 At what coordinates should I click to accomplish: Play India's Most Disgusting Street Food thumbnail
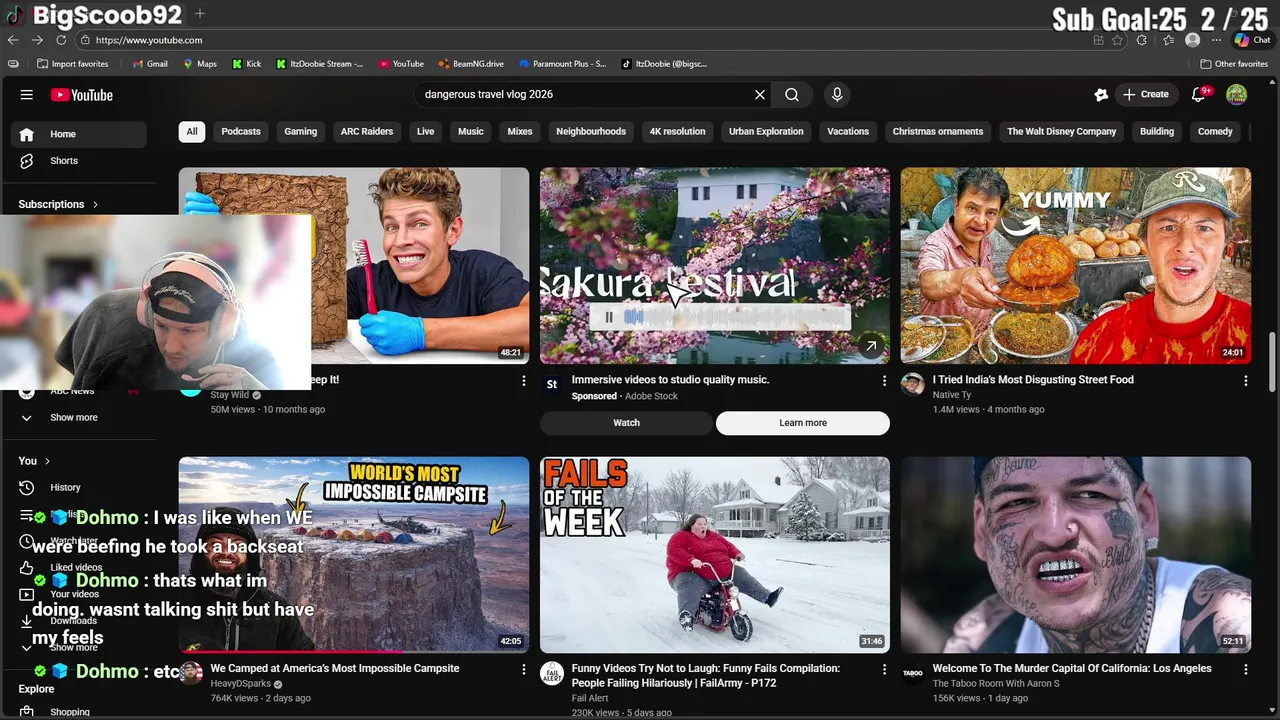click(1075, 265)
